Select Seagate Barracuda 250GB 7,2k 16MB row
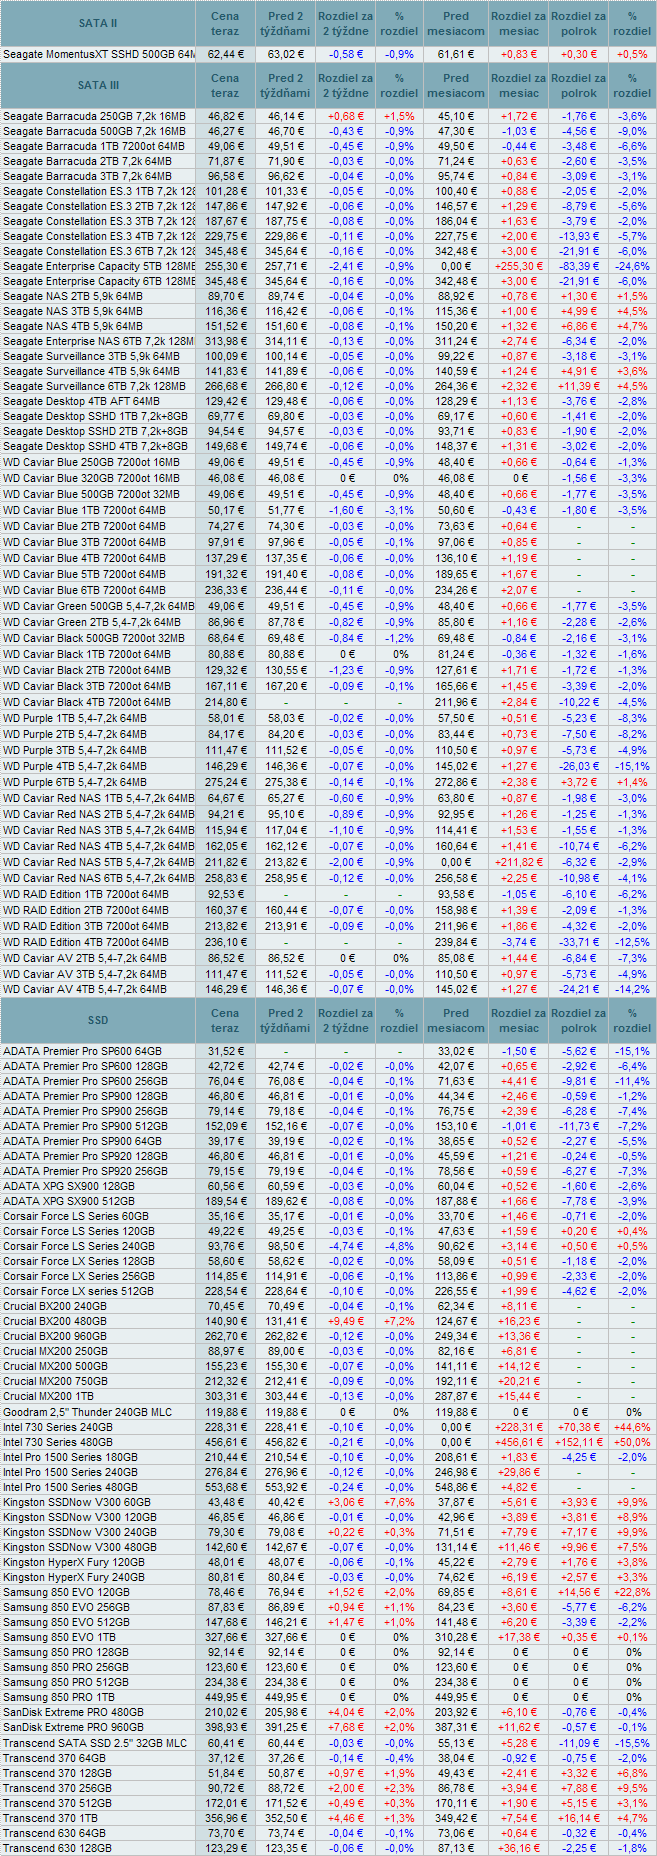 (x=328, y=116)
